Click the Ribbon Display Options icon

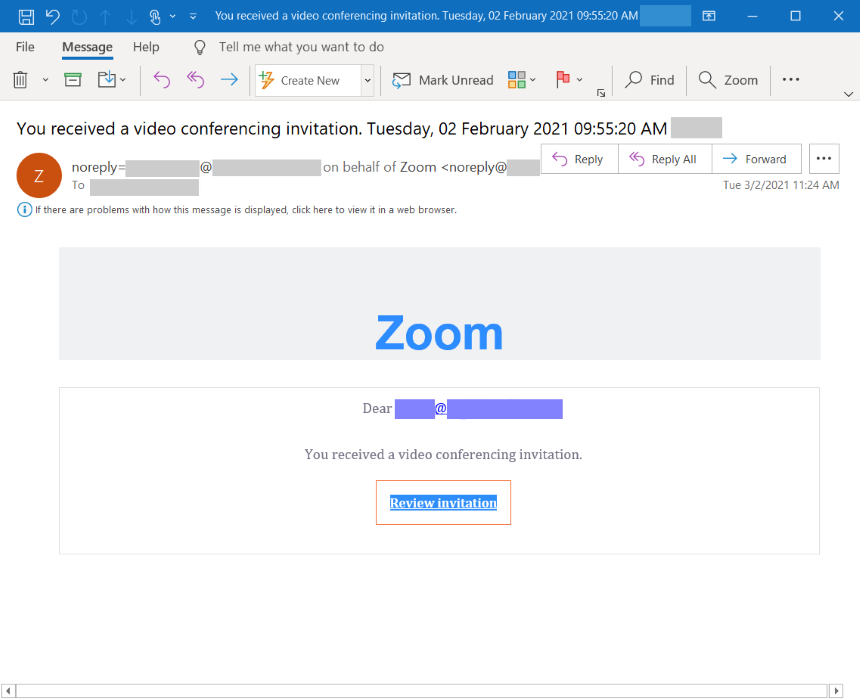coord(709,16)
